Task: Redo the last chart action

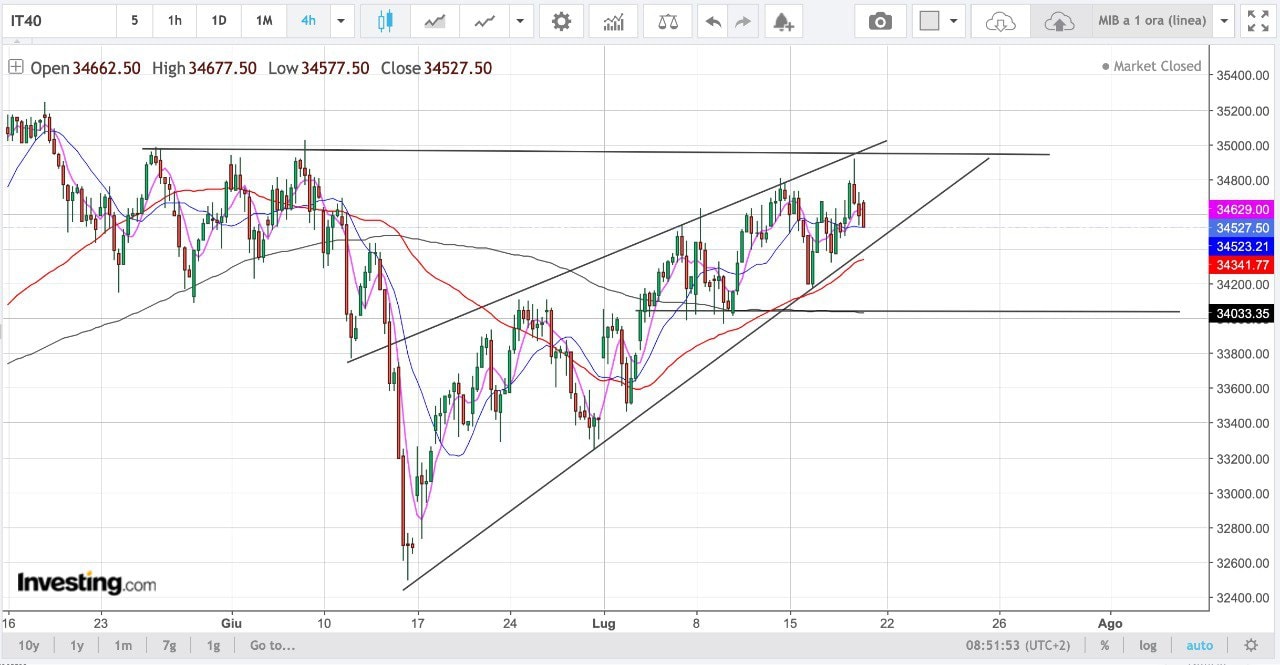Action: 742,21
